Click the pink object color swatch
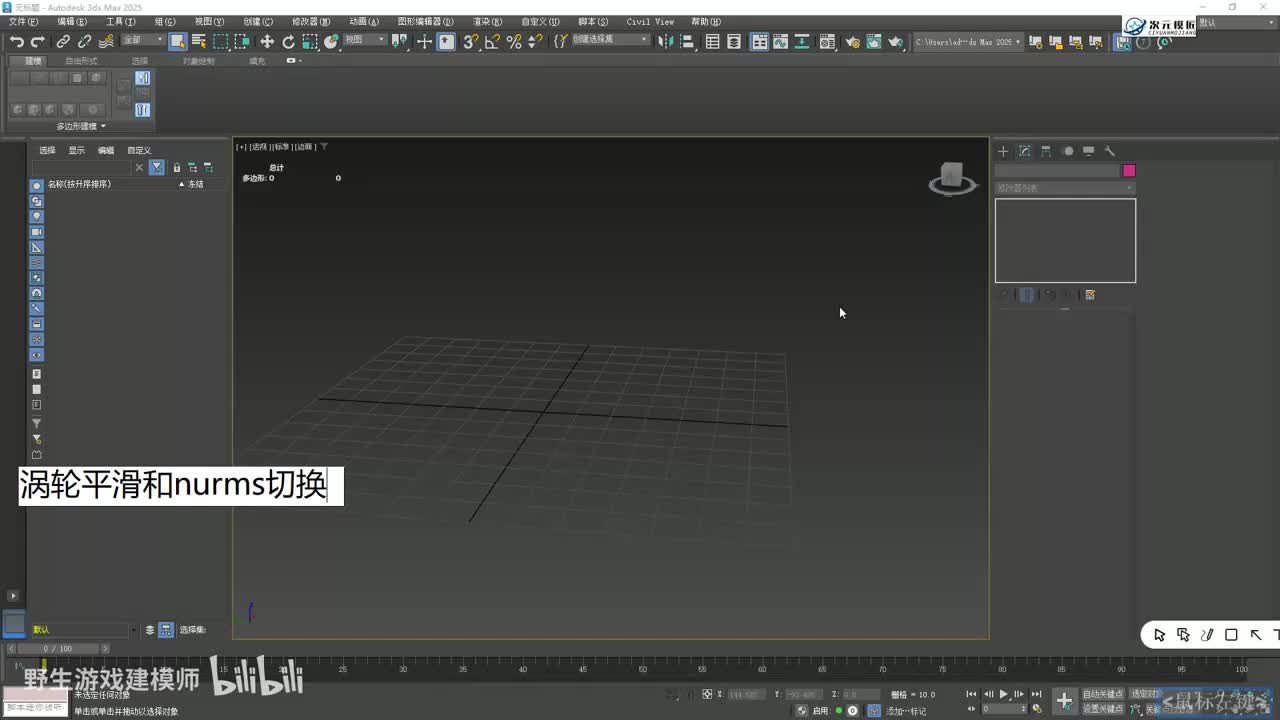This screenshot has width=1280, height=720. pyautogui.click(x=1129, y=171)
